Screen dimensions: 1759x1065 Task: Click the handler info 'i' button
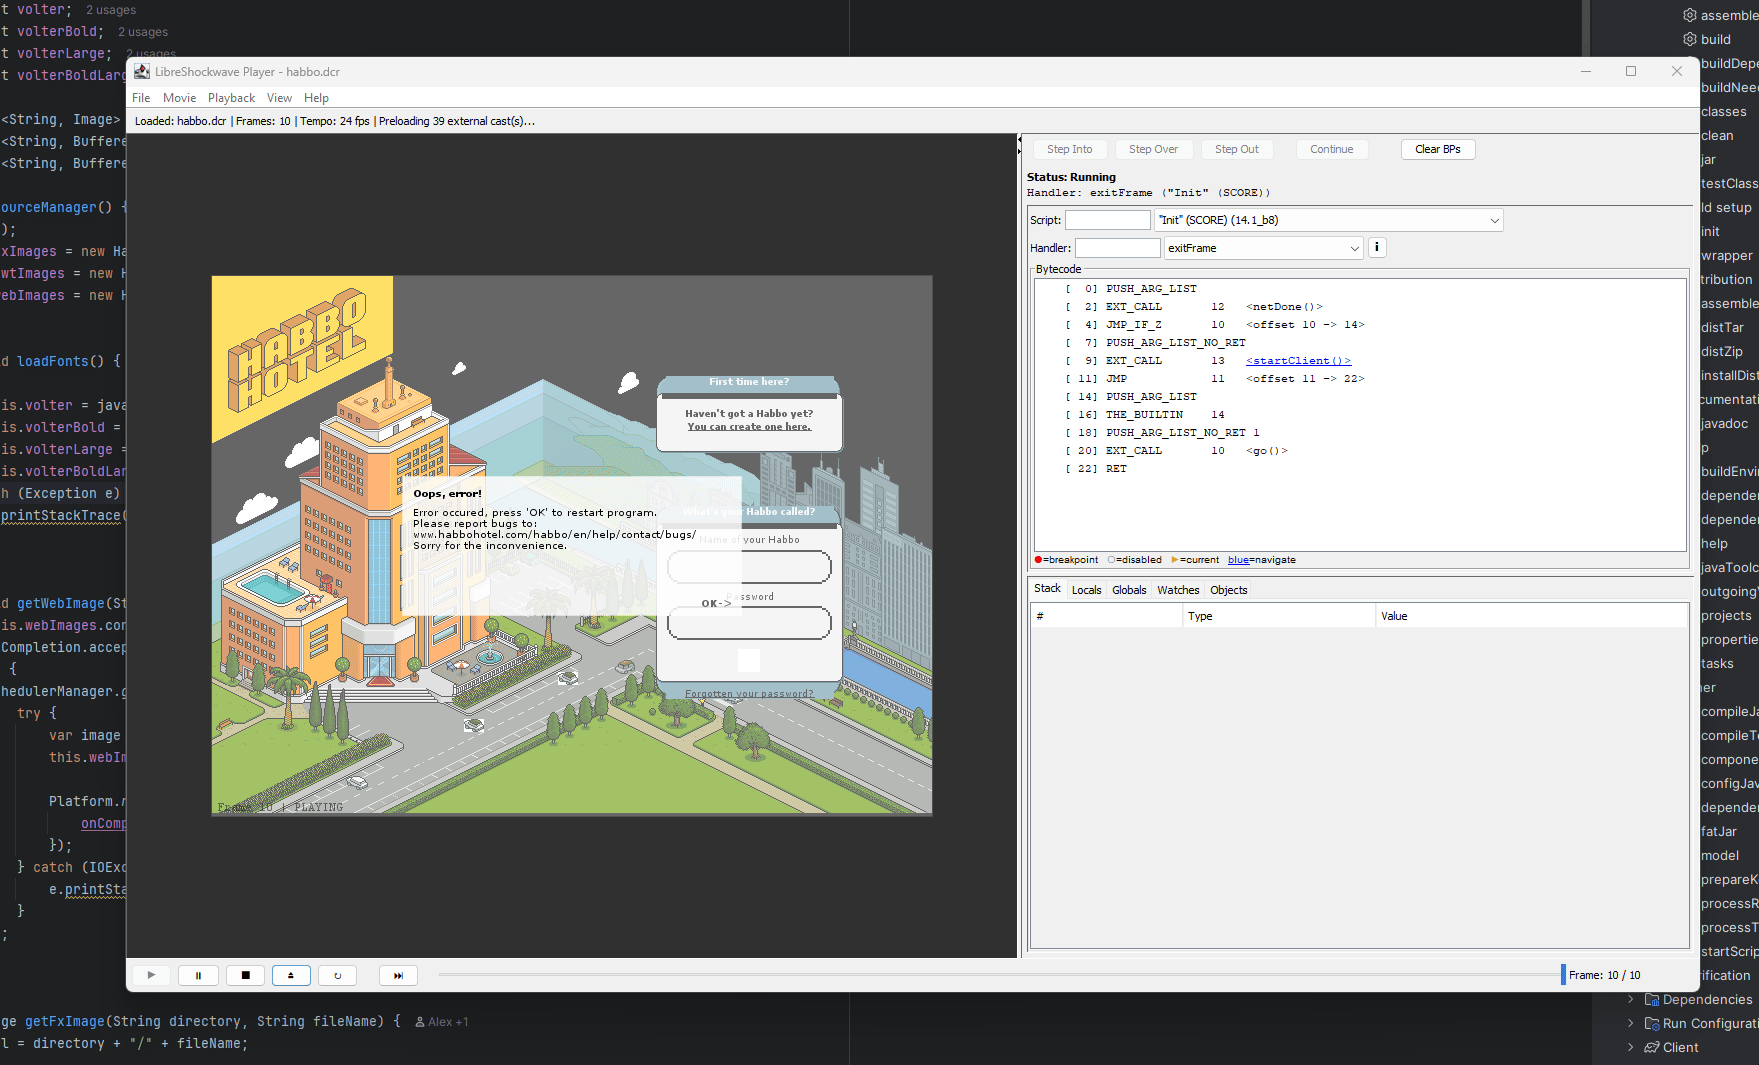pyautogui.click(x=1377, y=247)
